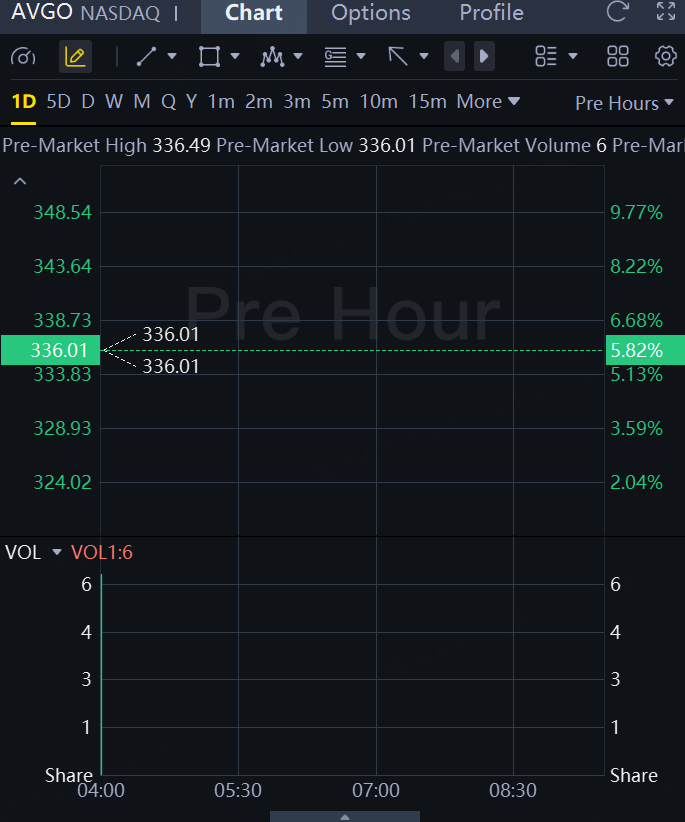The width and height of the screenshot is (685, 822).
Task: Open the multi-chart grid layout icon
Action: point(618,57)
